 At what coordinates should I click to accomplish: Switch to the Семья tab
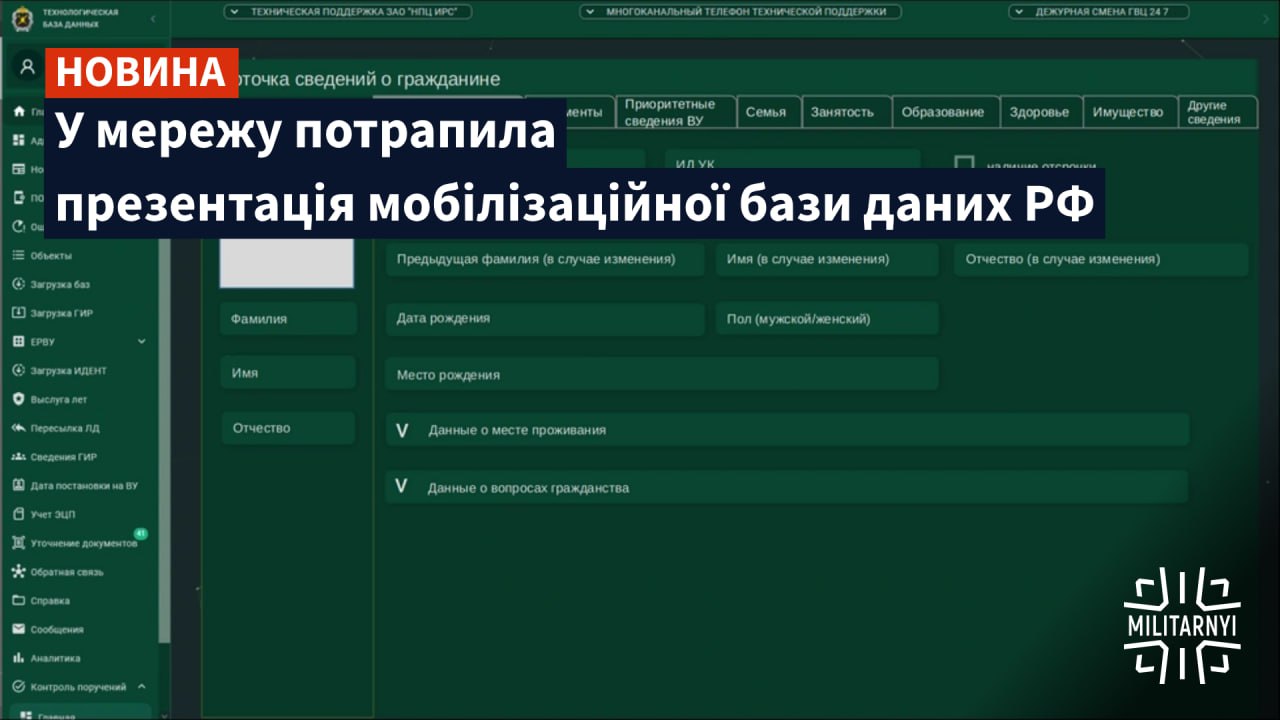coord(766,112)
